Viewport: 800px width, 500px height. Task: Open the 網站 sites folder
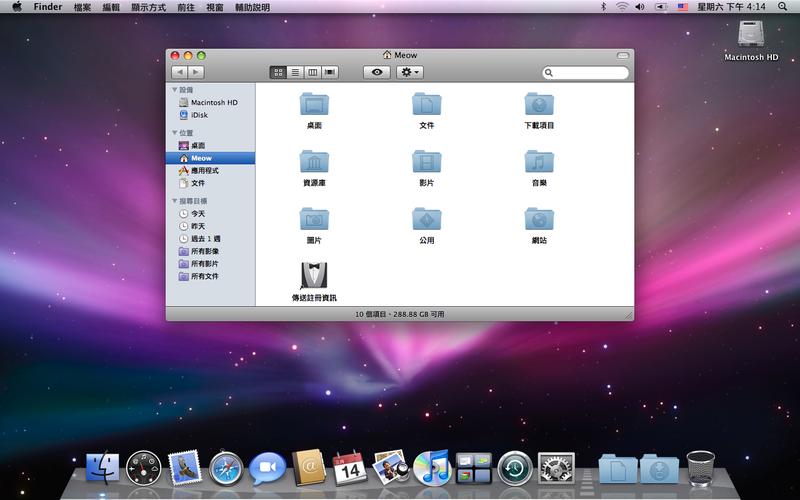(x=539, y=219)
